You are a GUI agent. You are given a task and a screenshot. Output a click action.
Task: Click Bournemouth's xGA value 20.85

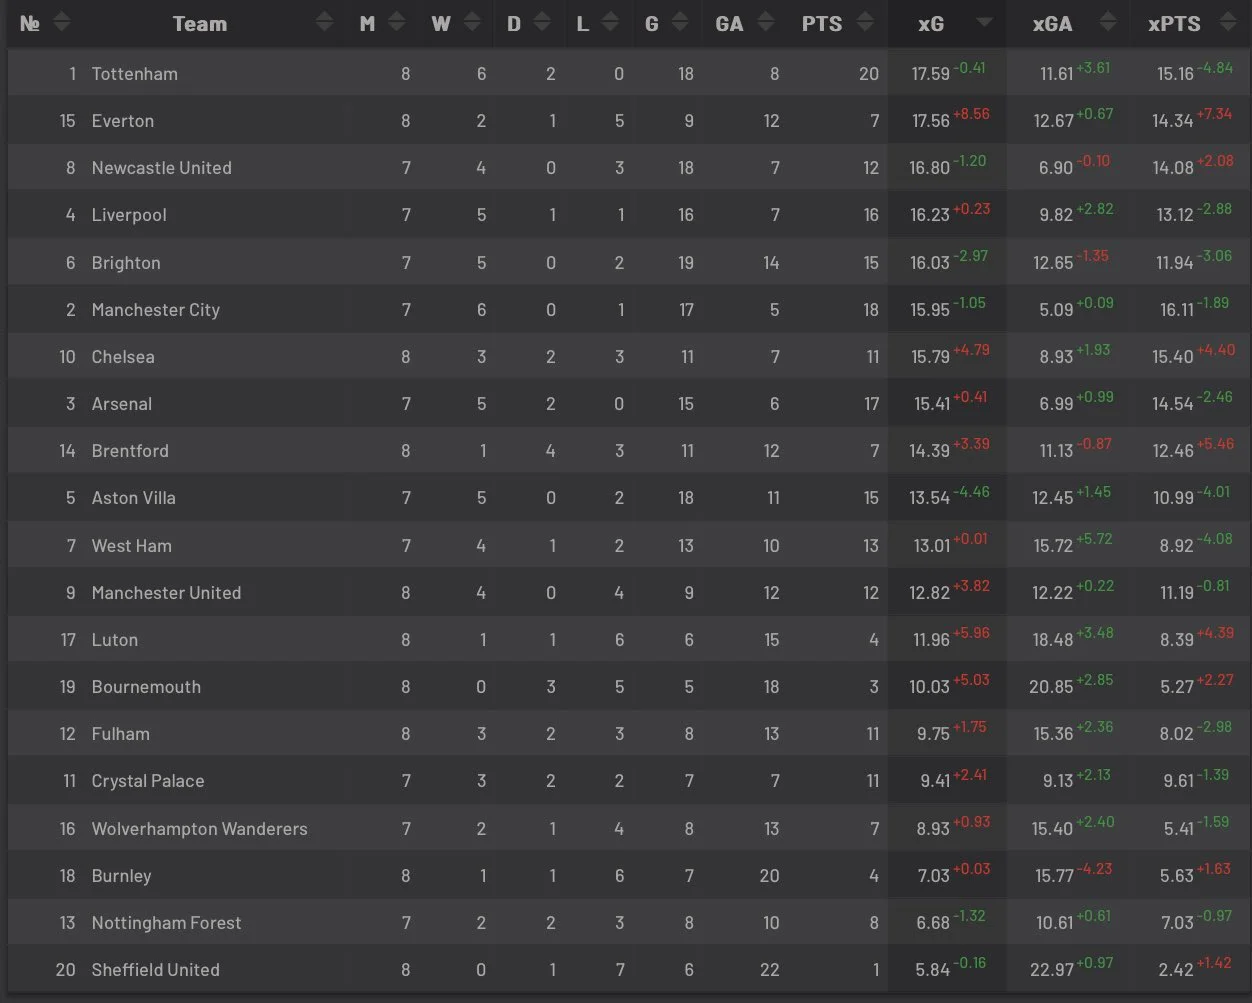click(1052, 687)
